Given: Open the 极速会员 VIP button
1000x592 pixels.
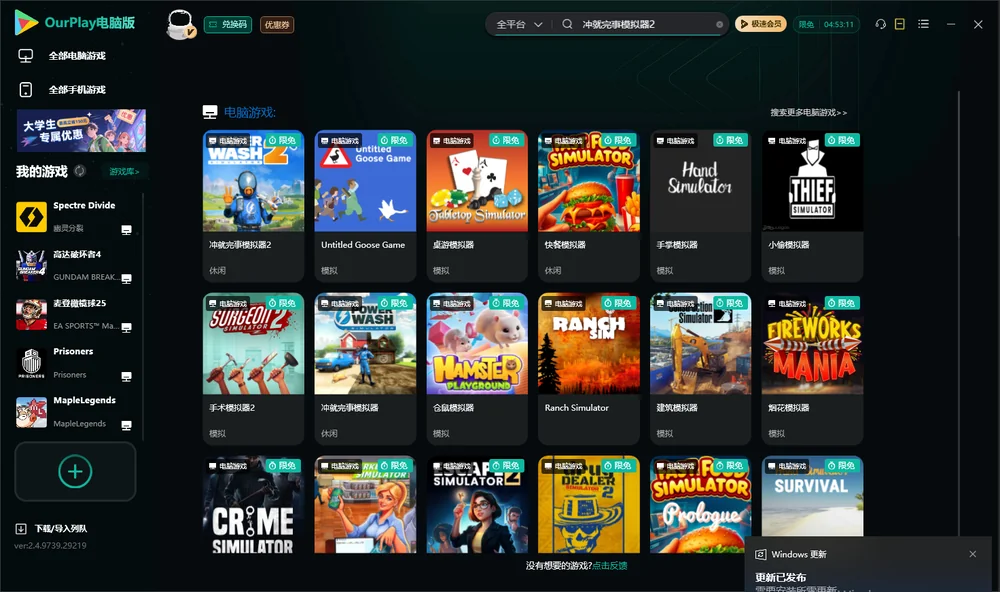Looking at the screenshot, I should [761, 24].
